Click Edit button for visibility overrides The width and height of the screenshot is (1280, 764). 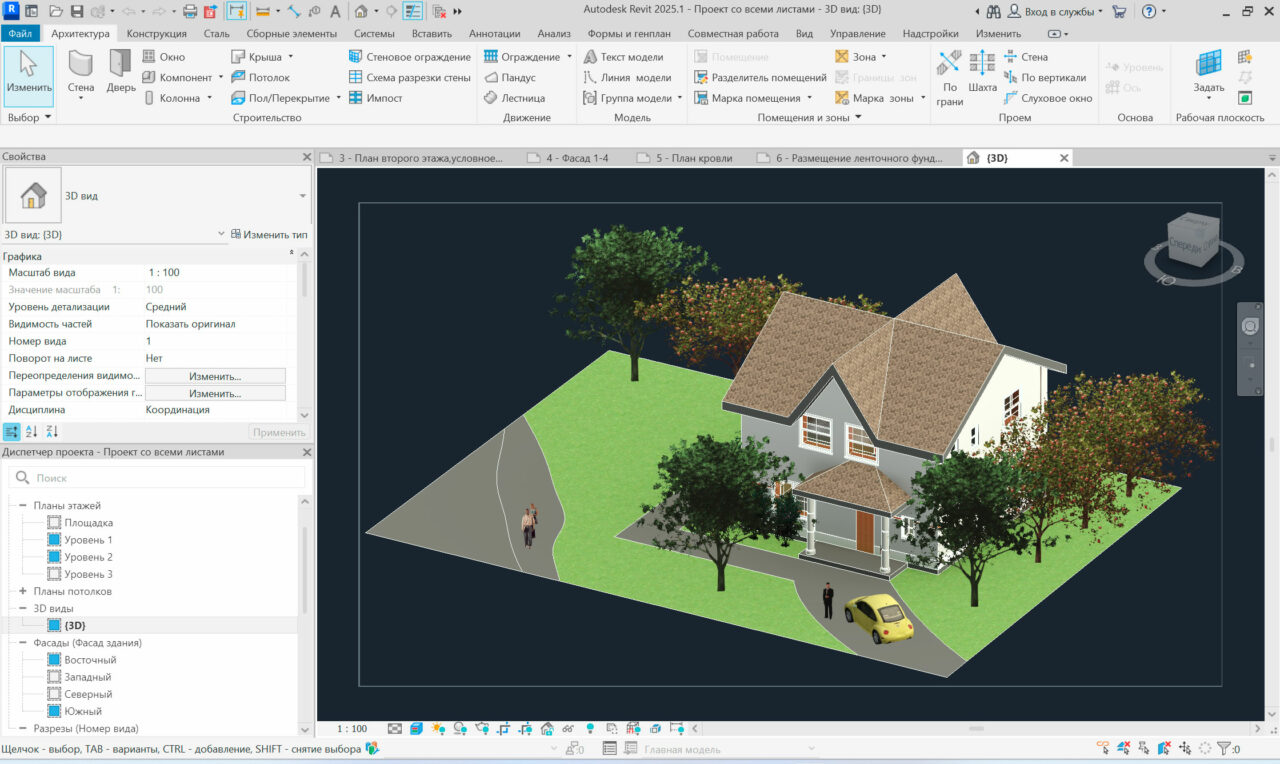pyautogui.click(x=215, y=376)
